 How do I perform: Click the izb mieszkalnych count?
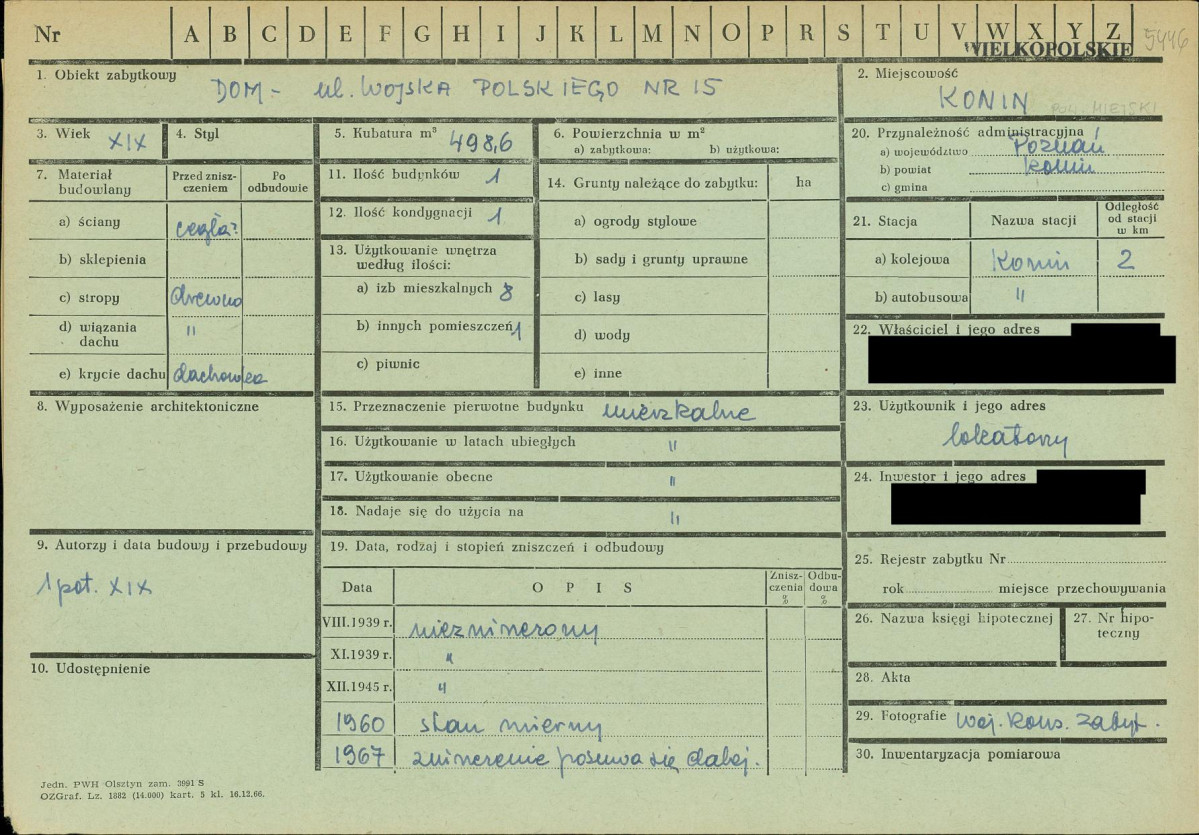click(x=505, y=291)
